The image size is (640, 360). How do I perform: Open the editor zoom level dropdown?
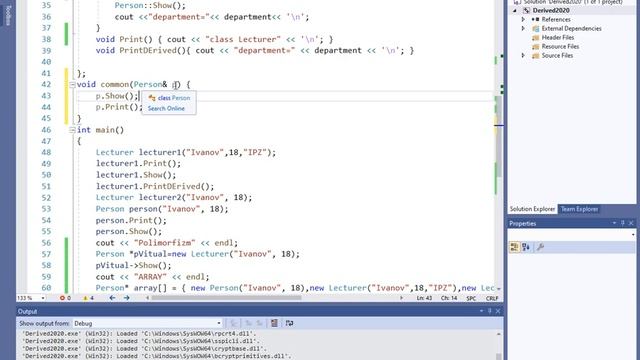[43, 298]
